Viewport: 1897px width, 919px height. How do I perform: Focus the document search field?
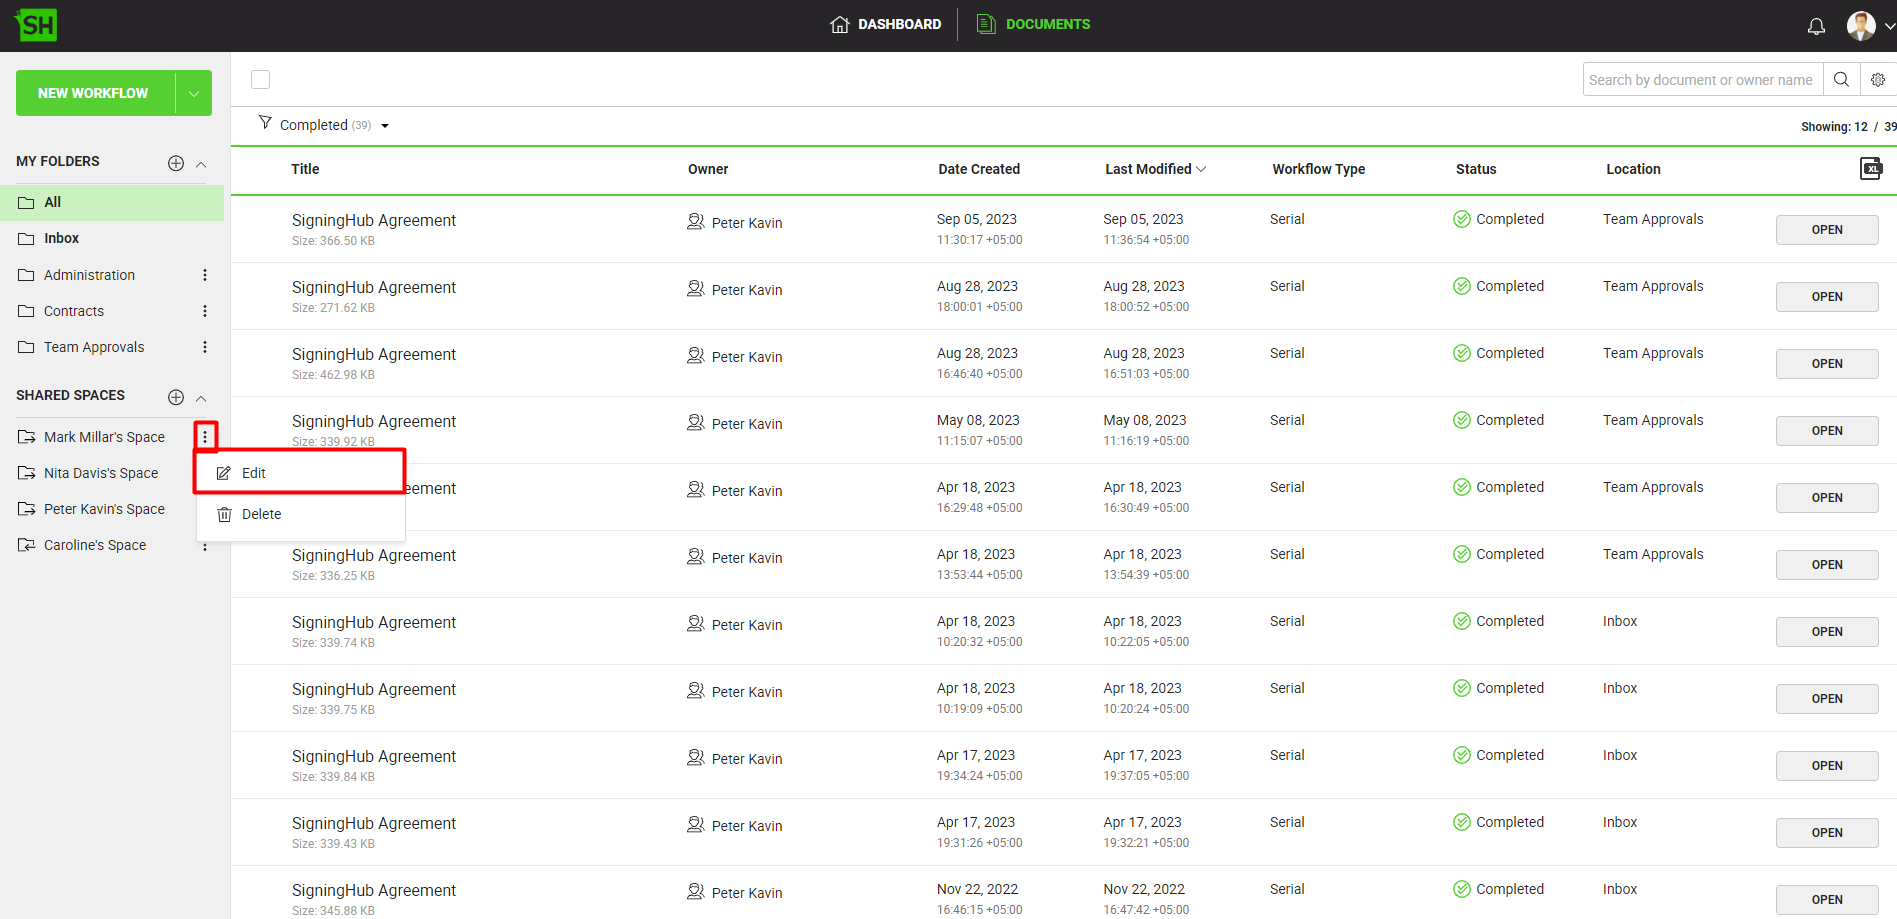(1700, 80)
